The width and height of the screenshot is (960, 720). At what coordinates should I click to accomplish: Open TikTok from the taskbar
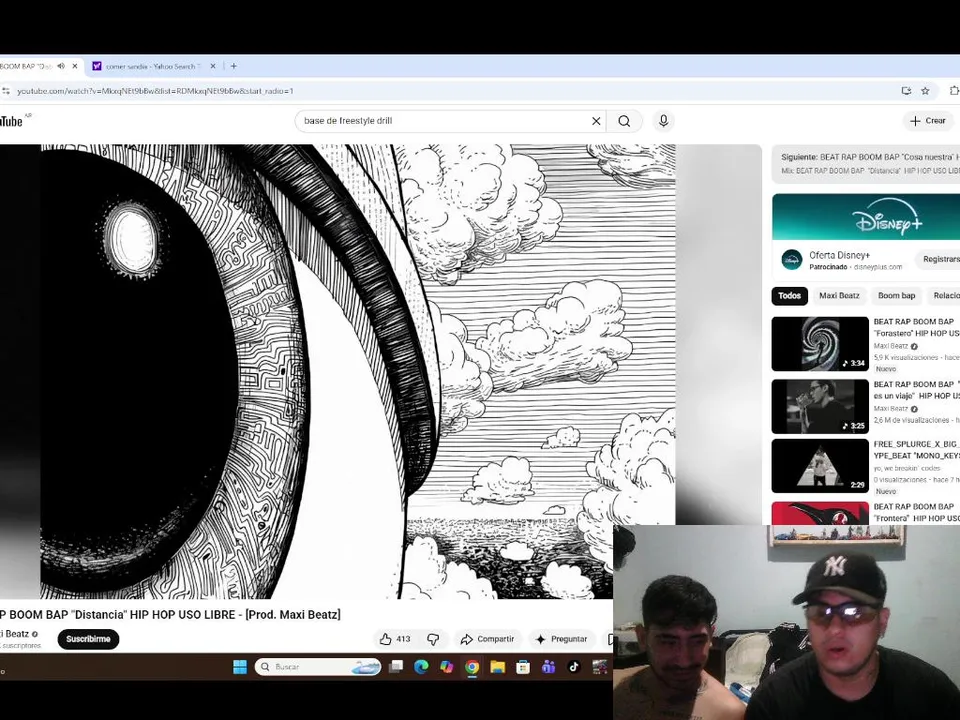click(x=574, y=667)
